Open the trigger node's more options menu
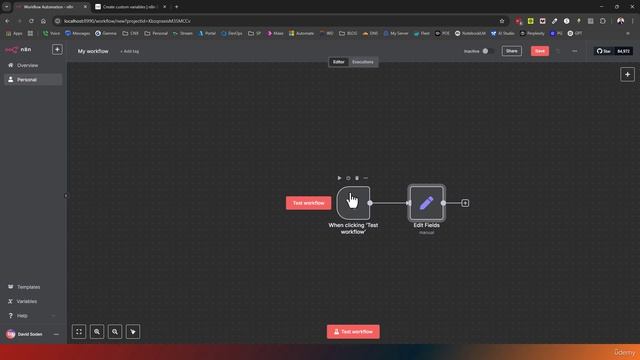Viewport: 640px width, 360px height. tap(366, 178)
